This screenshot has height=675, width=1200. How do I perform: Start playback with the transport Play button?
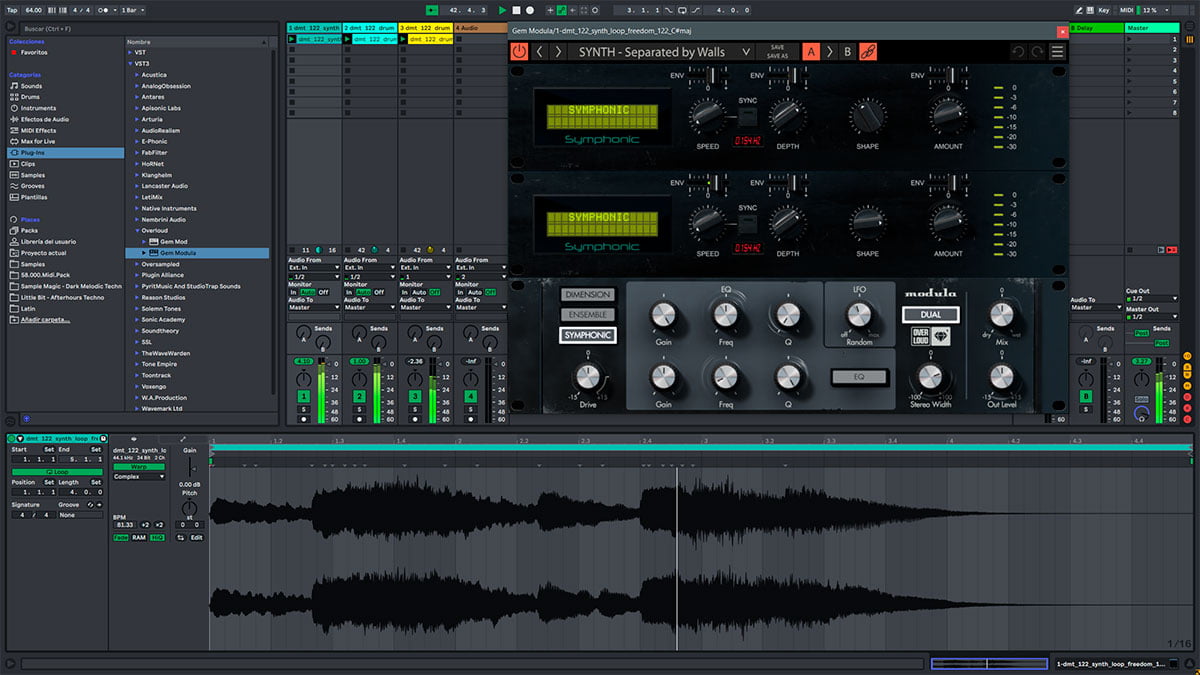click(x=503, y=10)
